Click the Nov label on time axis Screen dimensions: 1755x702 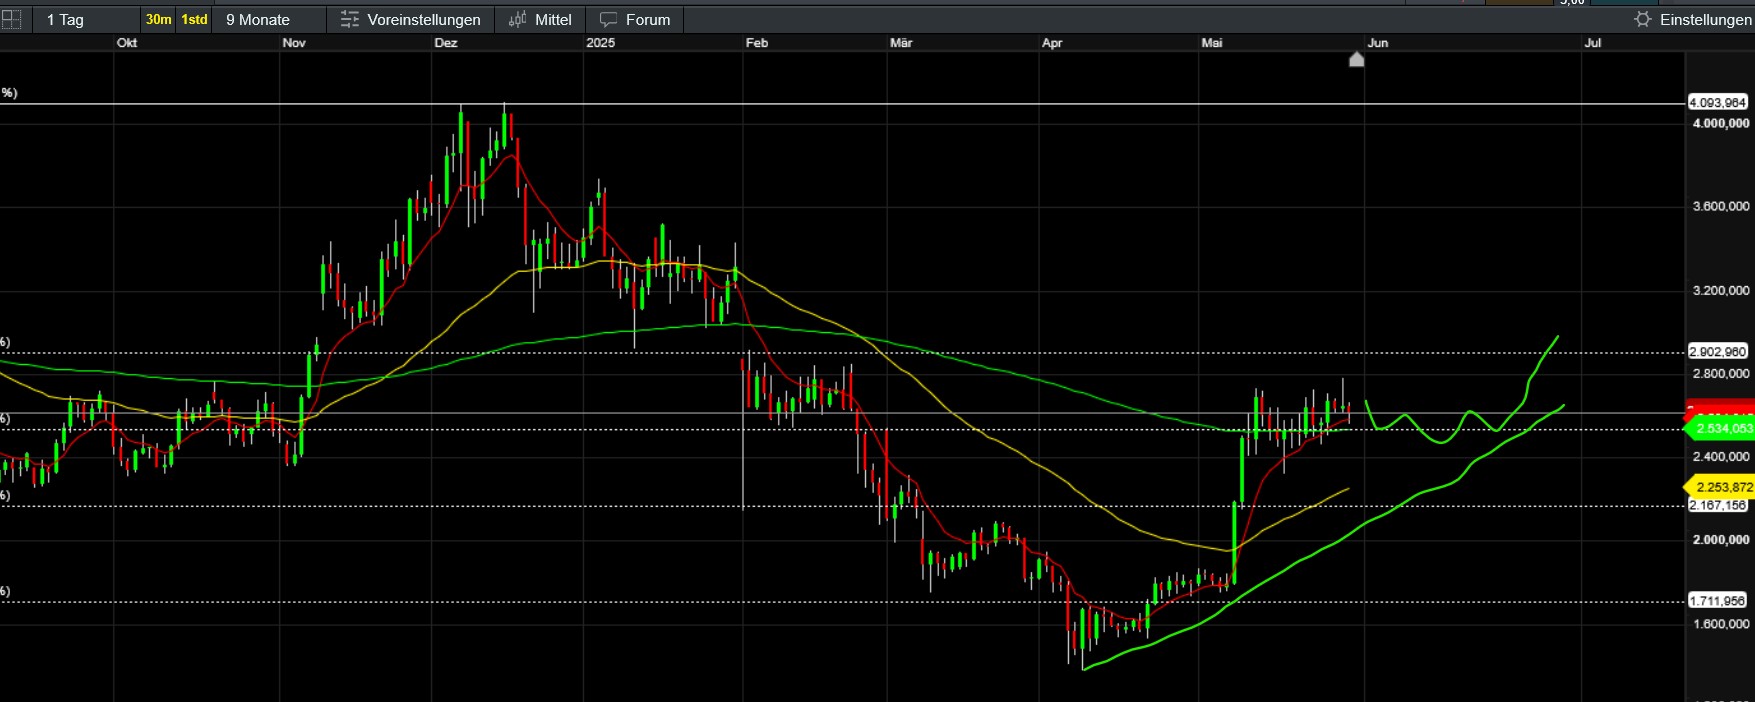point(294,43)
